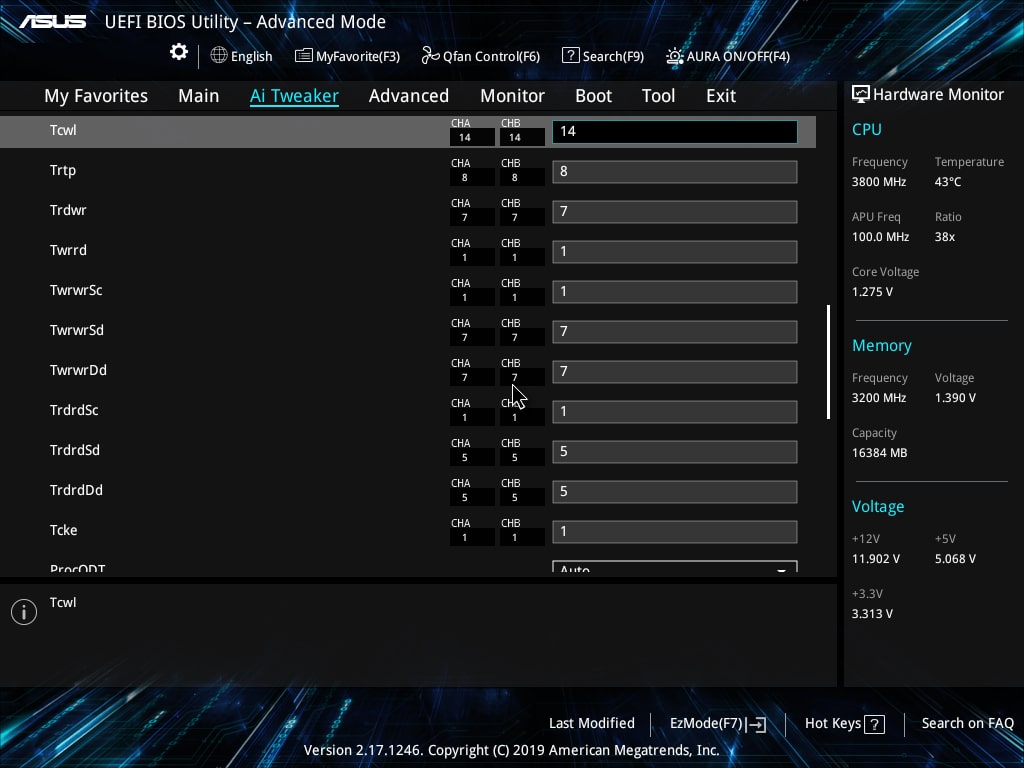Click the Core Voltage value 1.275 V

click(872, 292)
